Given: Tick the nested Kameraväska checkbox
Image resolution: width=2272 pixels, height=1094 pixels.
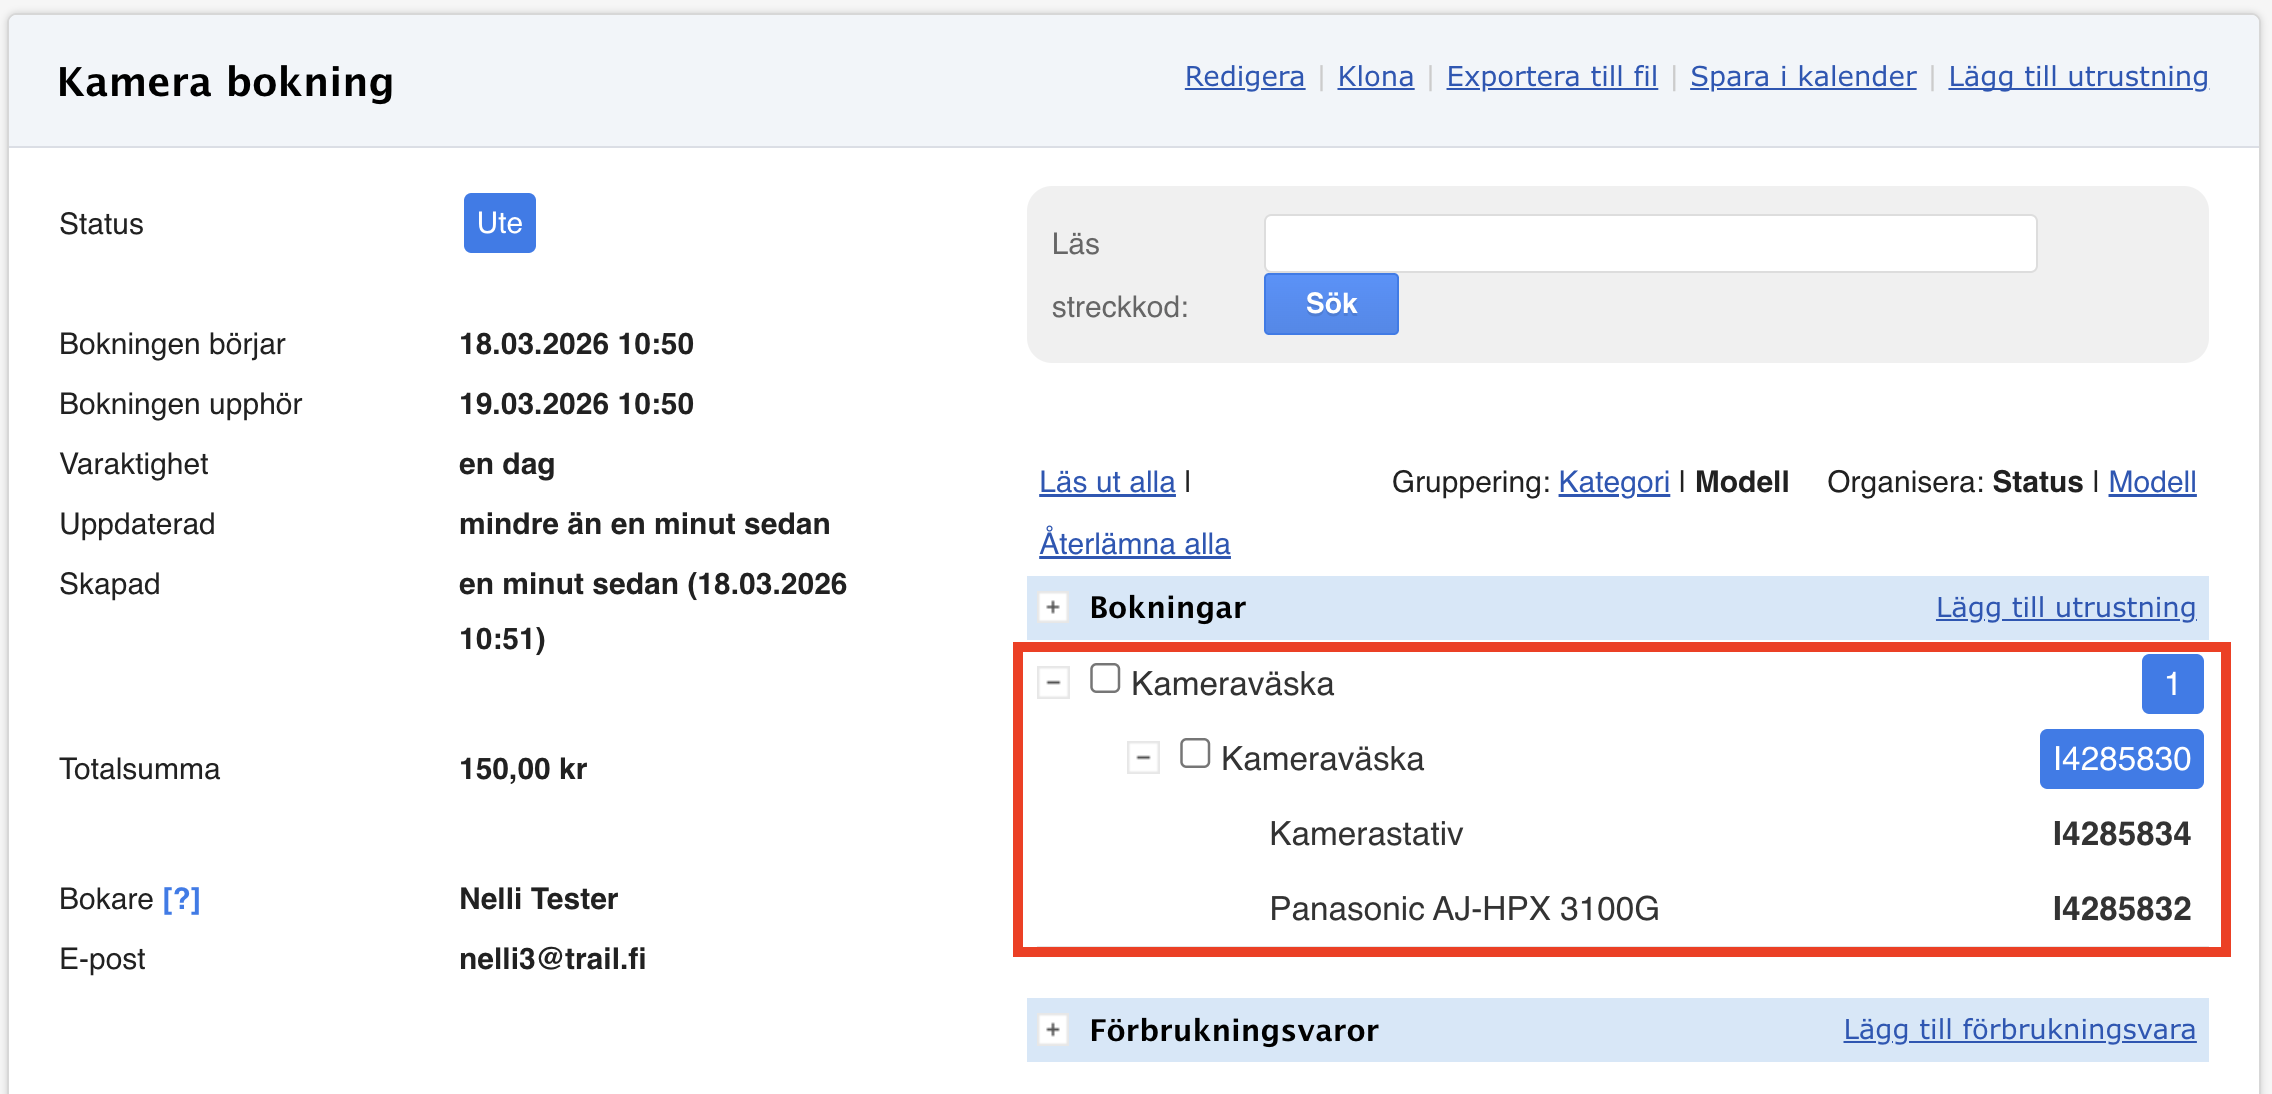Looking at the screenshot, I should [x=1195, y=753].
